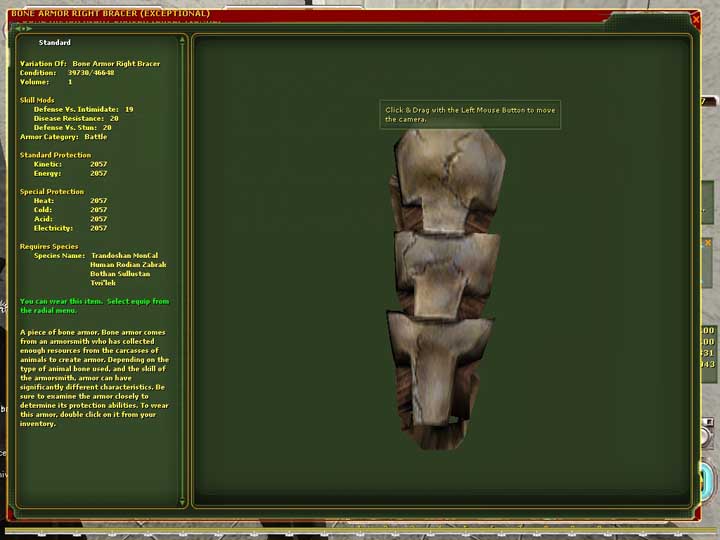
Task: Click the 'Requires Species' heading
Action: [x=49, y=247]
